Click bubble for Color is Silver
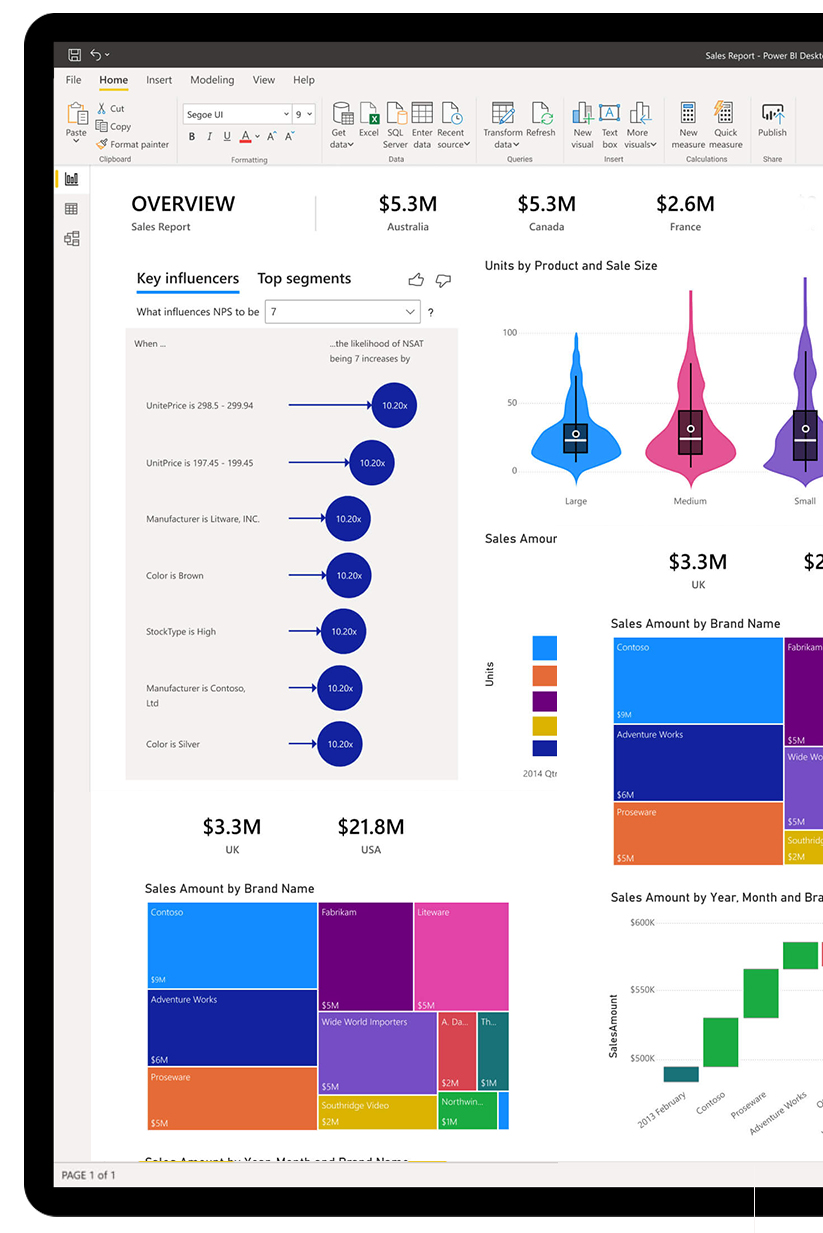 pos(339,744)
